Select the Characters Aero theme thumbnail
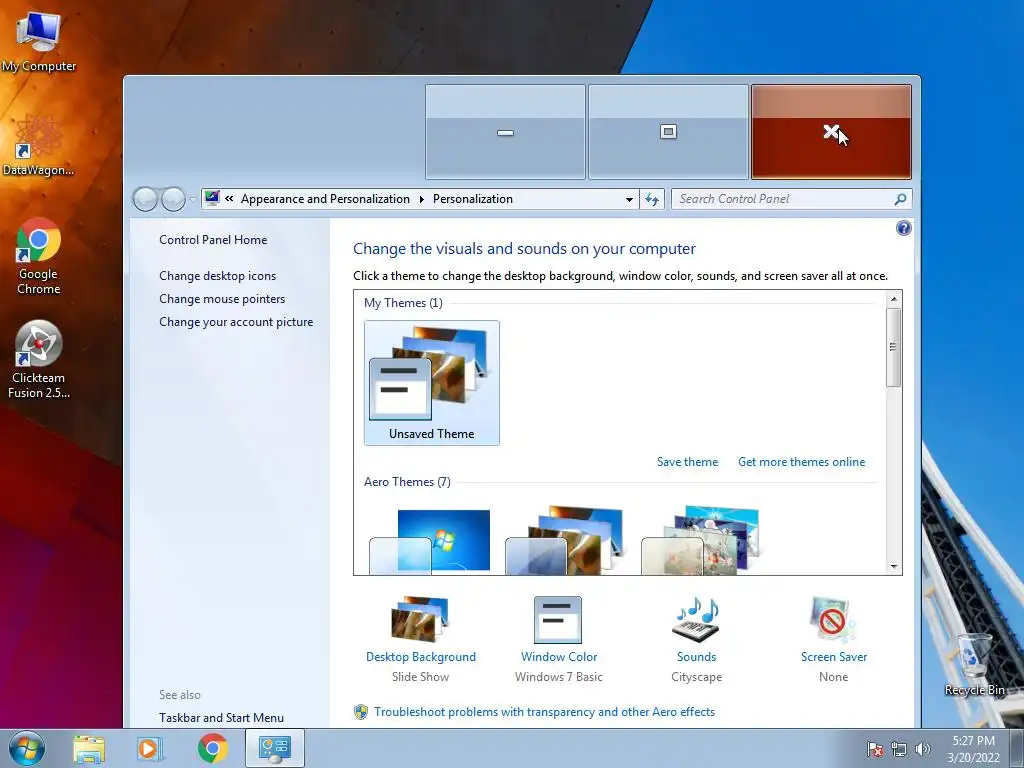Image resolution: width=1024 pixels, height=768 pixels. pyautogui.click(x=701, y=541)
